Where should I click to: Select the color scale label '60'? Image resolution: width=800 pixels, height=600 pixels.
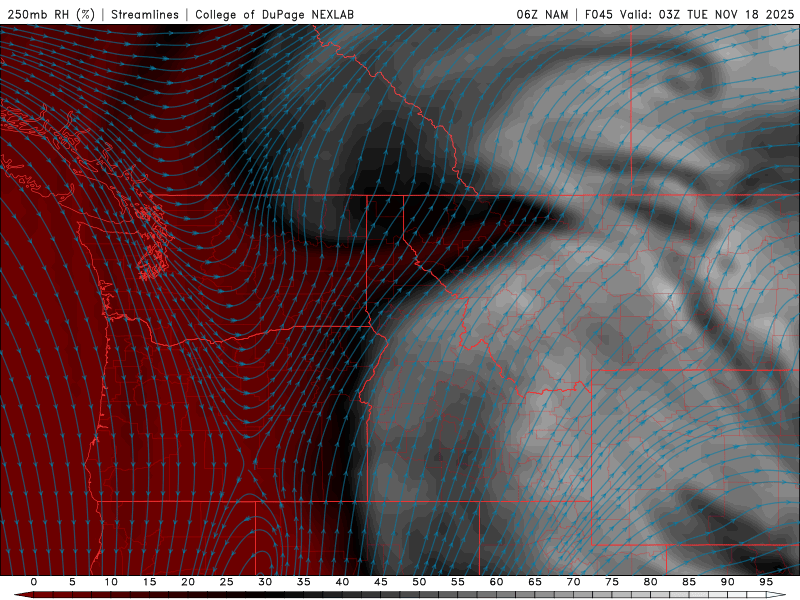(496, 582)
